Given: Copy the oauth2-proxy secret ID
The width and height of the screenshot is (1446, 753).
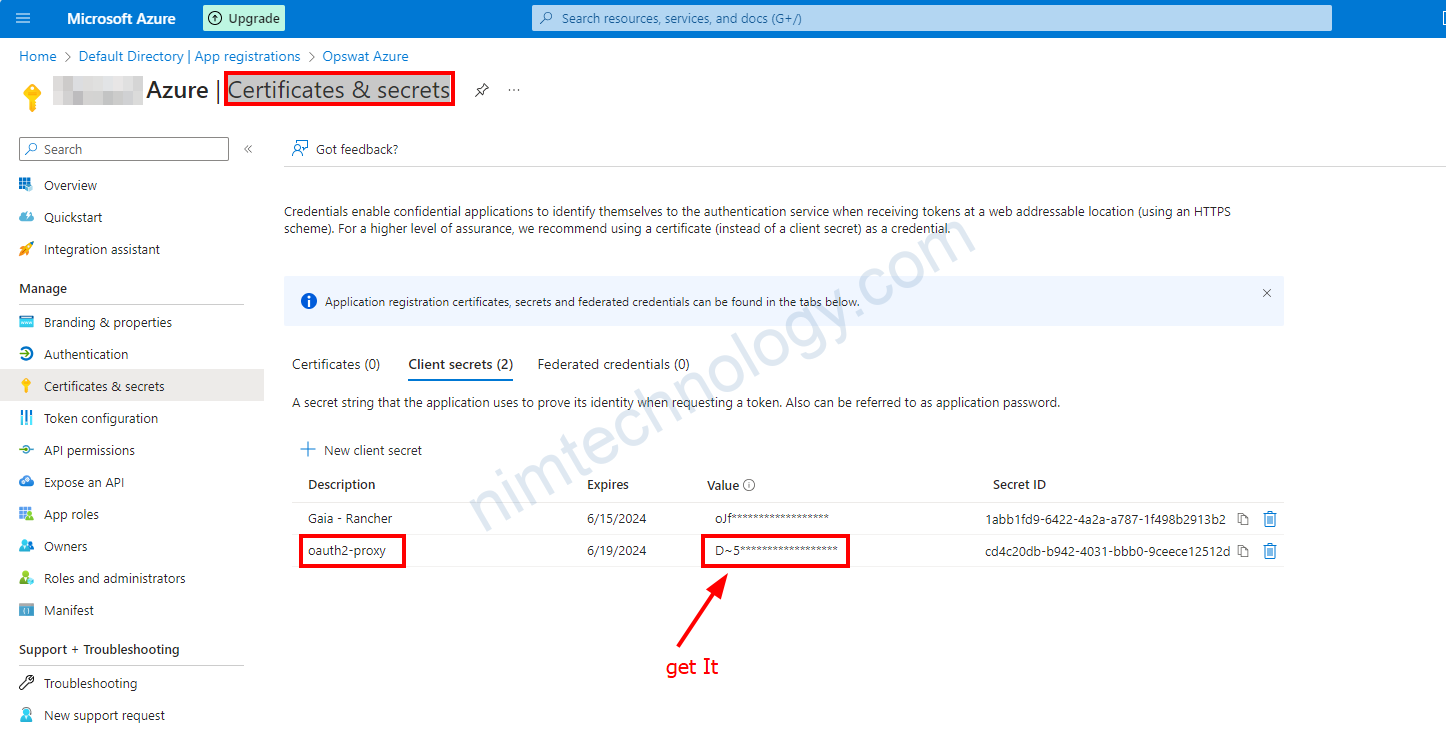Looking at the screenshot, I should point(1243,551).
